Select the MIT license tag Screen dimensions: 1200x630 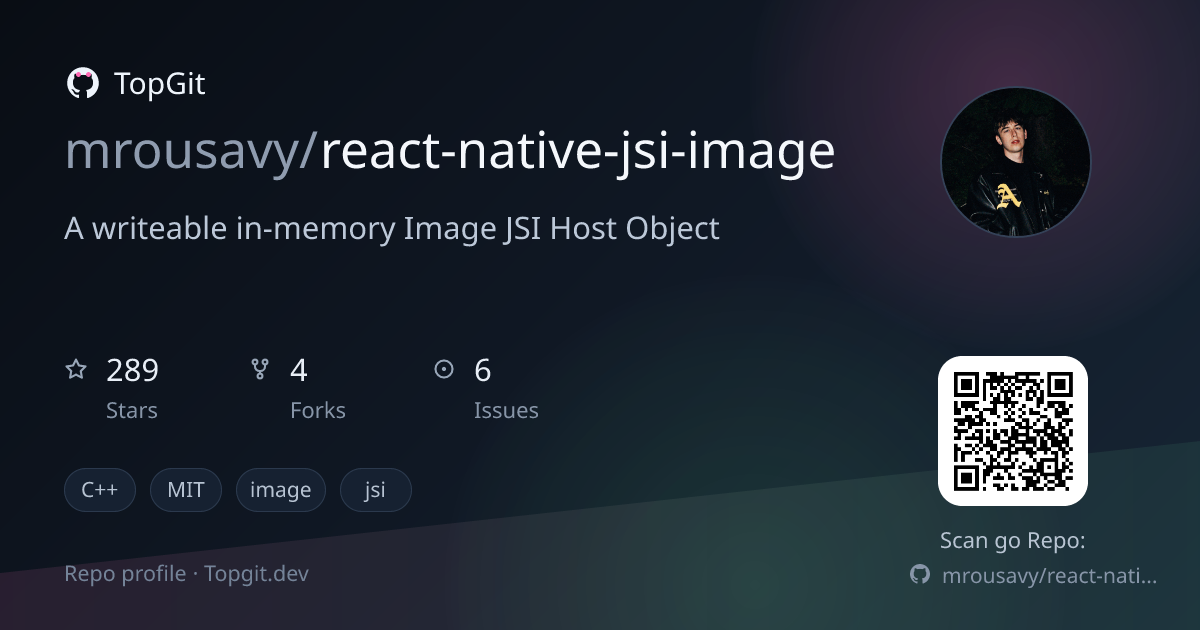pyautogui.click(x=186, y=490)
